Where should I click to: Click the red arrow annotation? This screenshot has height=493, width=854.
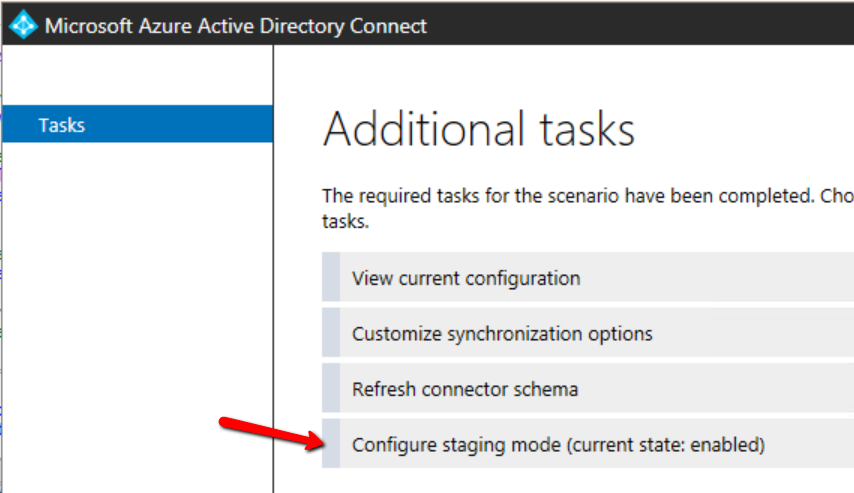coord(267,431)
